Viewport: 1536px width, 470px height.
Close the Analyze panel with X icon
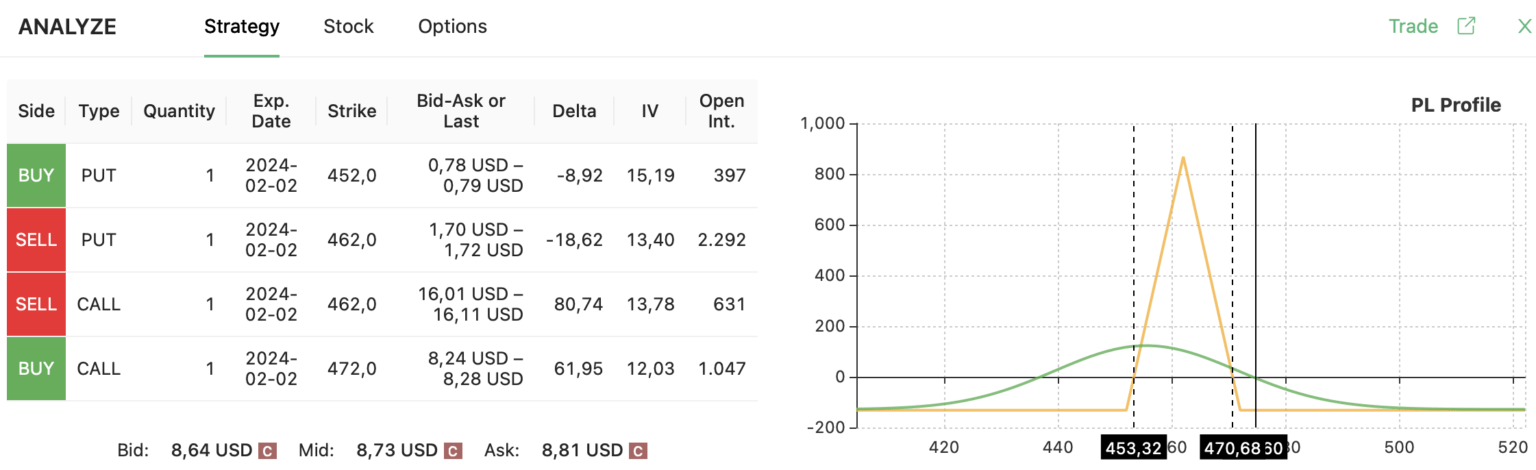(x=1524, y=27)
